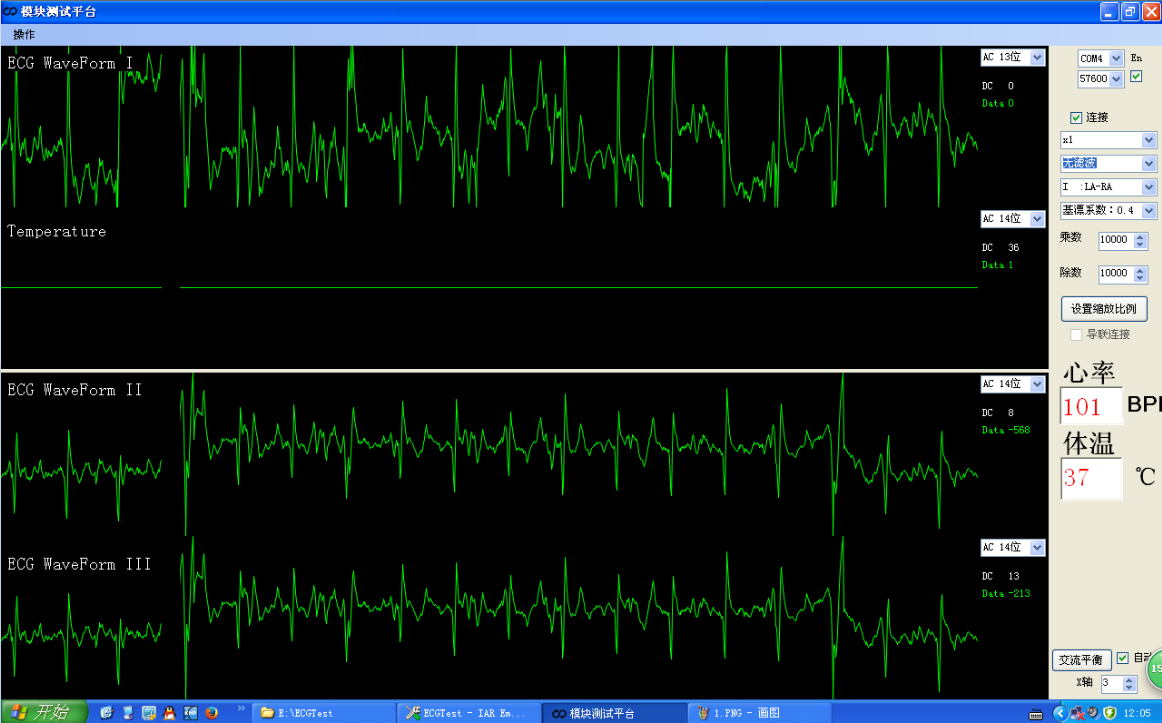Click the app icon in the title bar

tap(10, 11)
